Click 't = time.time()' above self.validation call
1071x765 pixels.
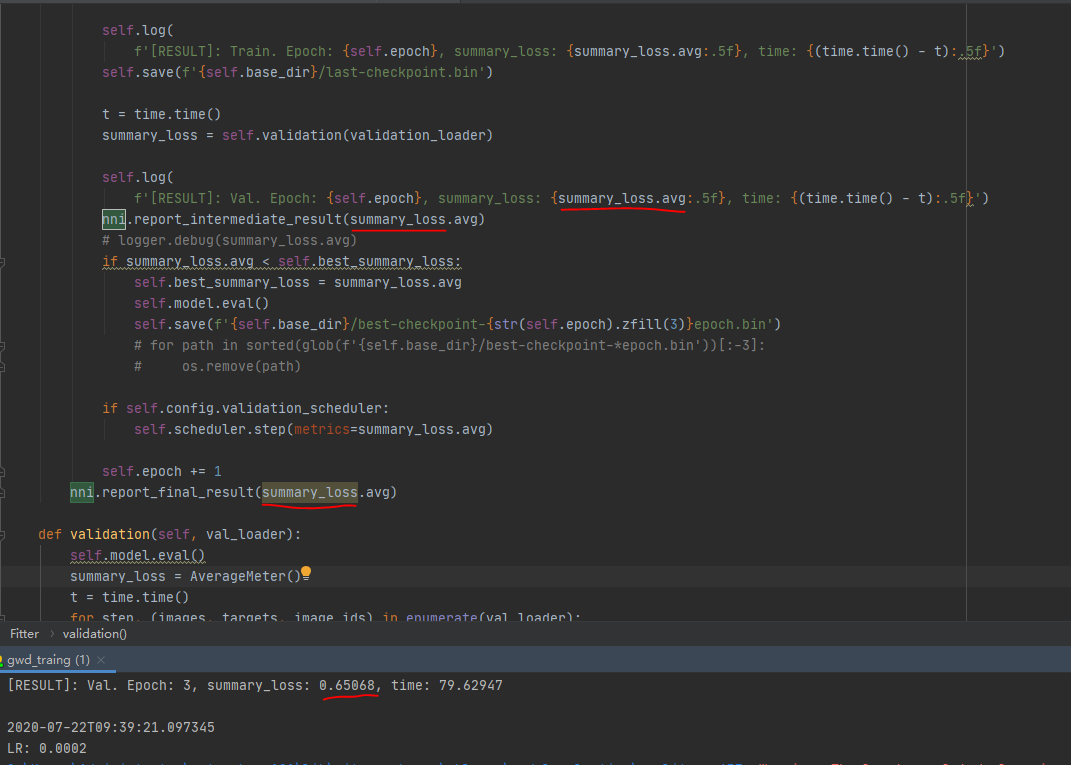tap(161, 114)
